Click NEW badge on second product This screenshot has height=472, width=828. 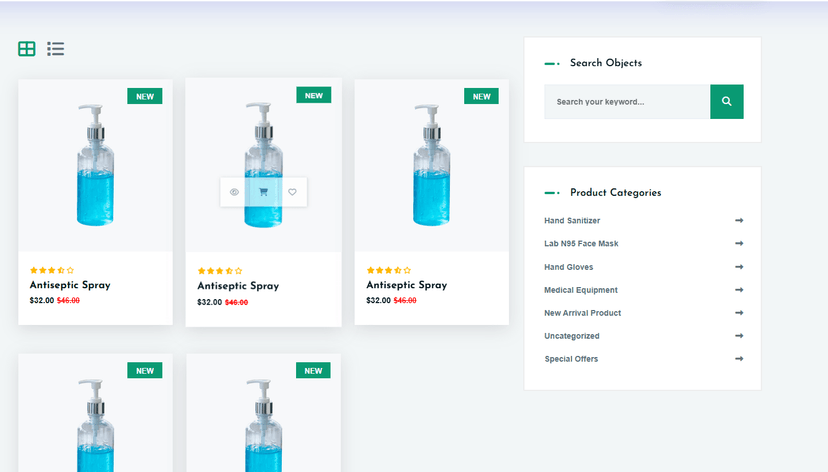point(314,96)
